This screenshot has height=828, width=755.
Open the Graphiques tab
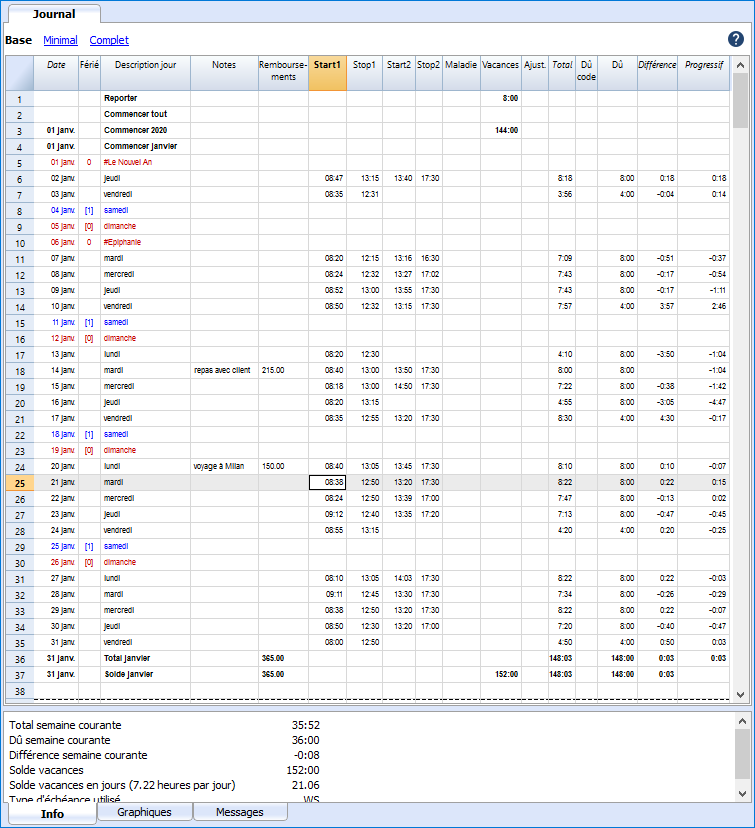pyautogui.click(x=144, y=812)
